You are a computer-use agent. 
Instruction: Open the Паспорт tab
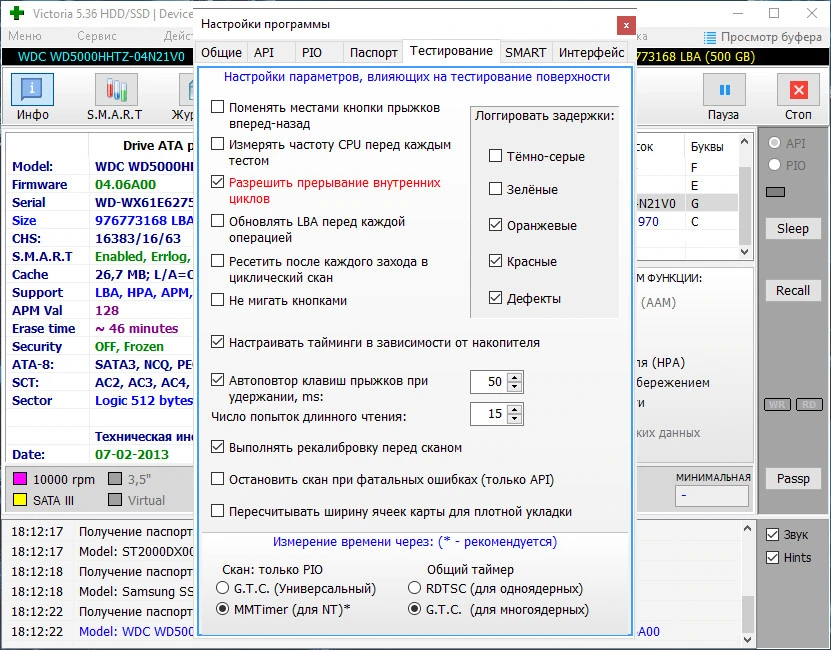point(373,52)
